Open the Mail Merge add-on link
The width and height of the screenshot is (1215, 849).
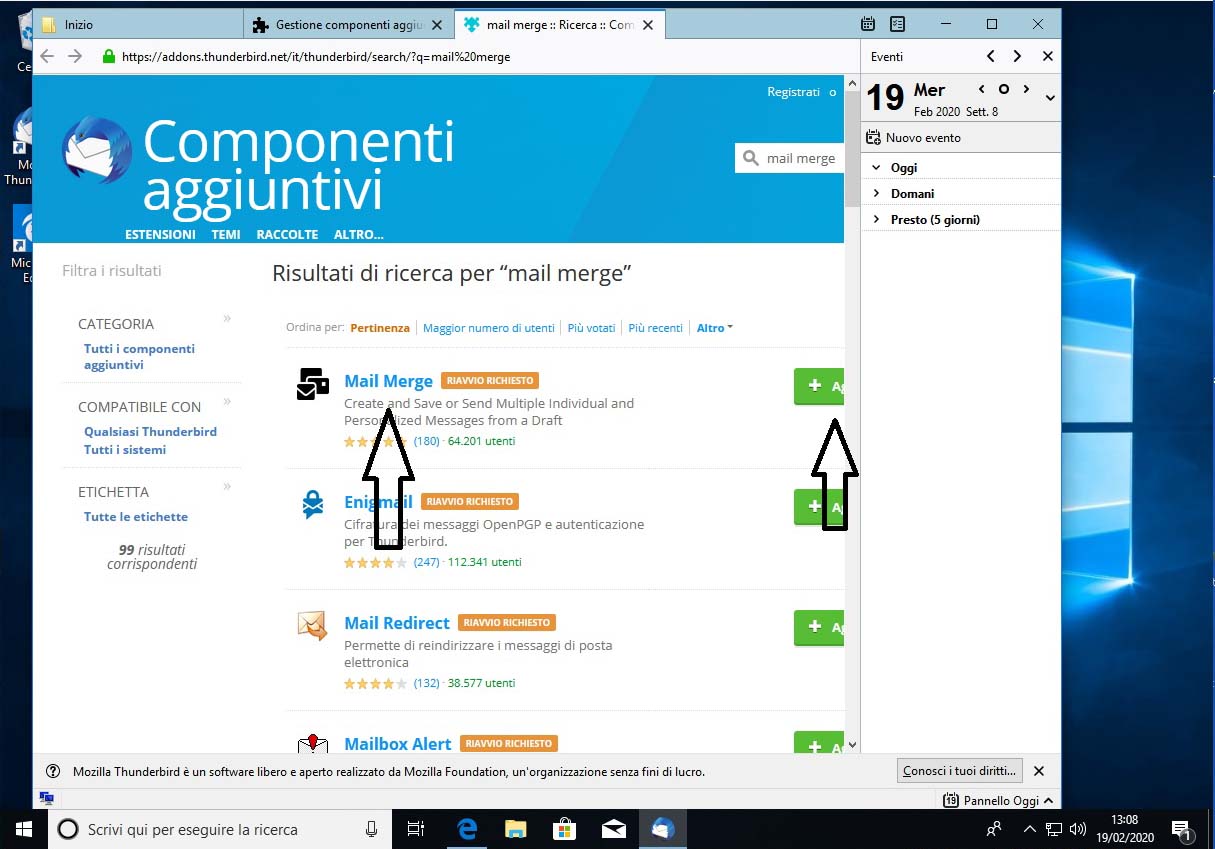[388, 381]
